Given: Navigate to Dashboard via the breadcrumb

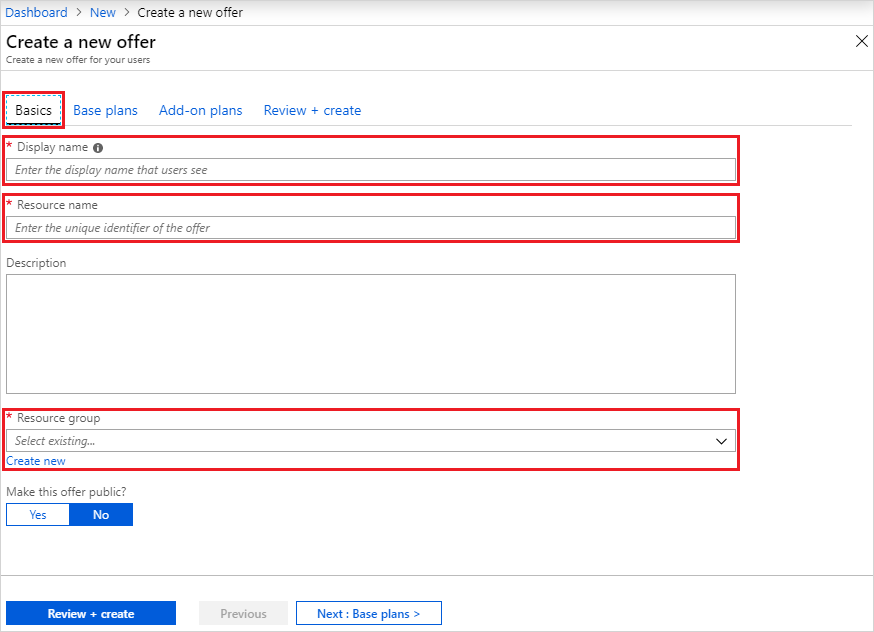Looking at the screenshot, I should click(x=36, y=12).
